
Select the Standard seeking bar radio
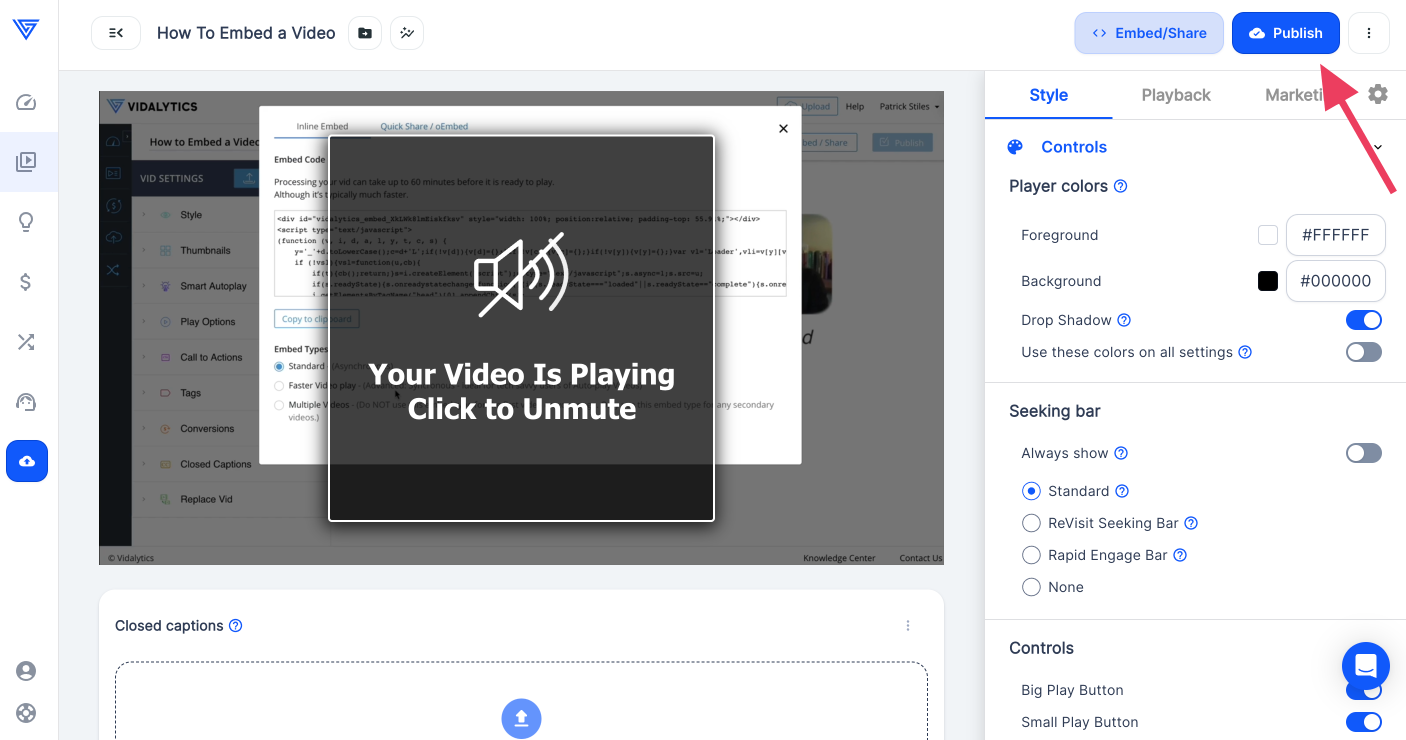1032,491
